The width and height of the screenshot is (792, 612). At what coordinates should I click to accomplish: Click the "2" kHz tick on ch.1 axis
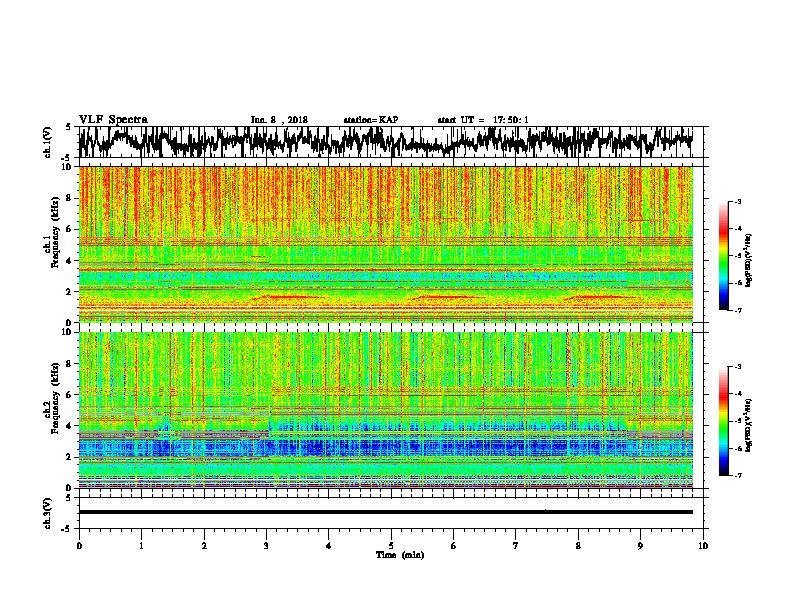point(70,292)
